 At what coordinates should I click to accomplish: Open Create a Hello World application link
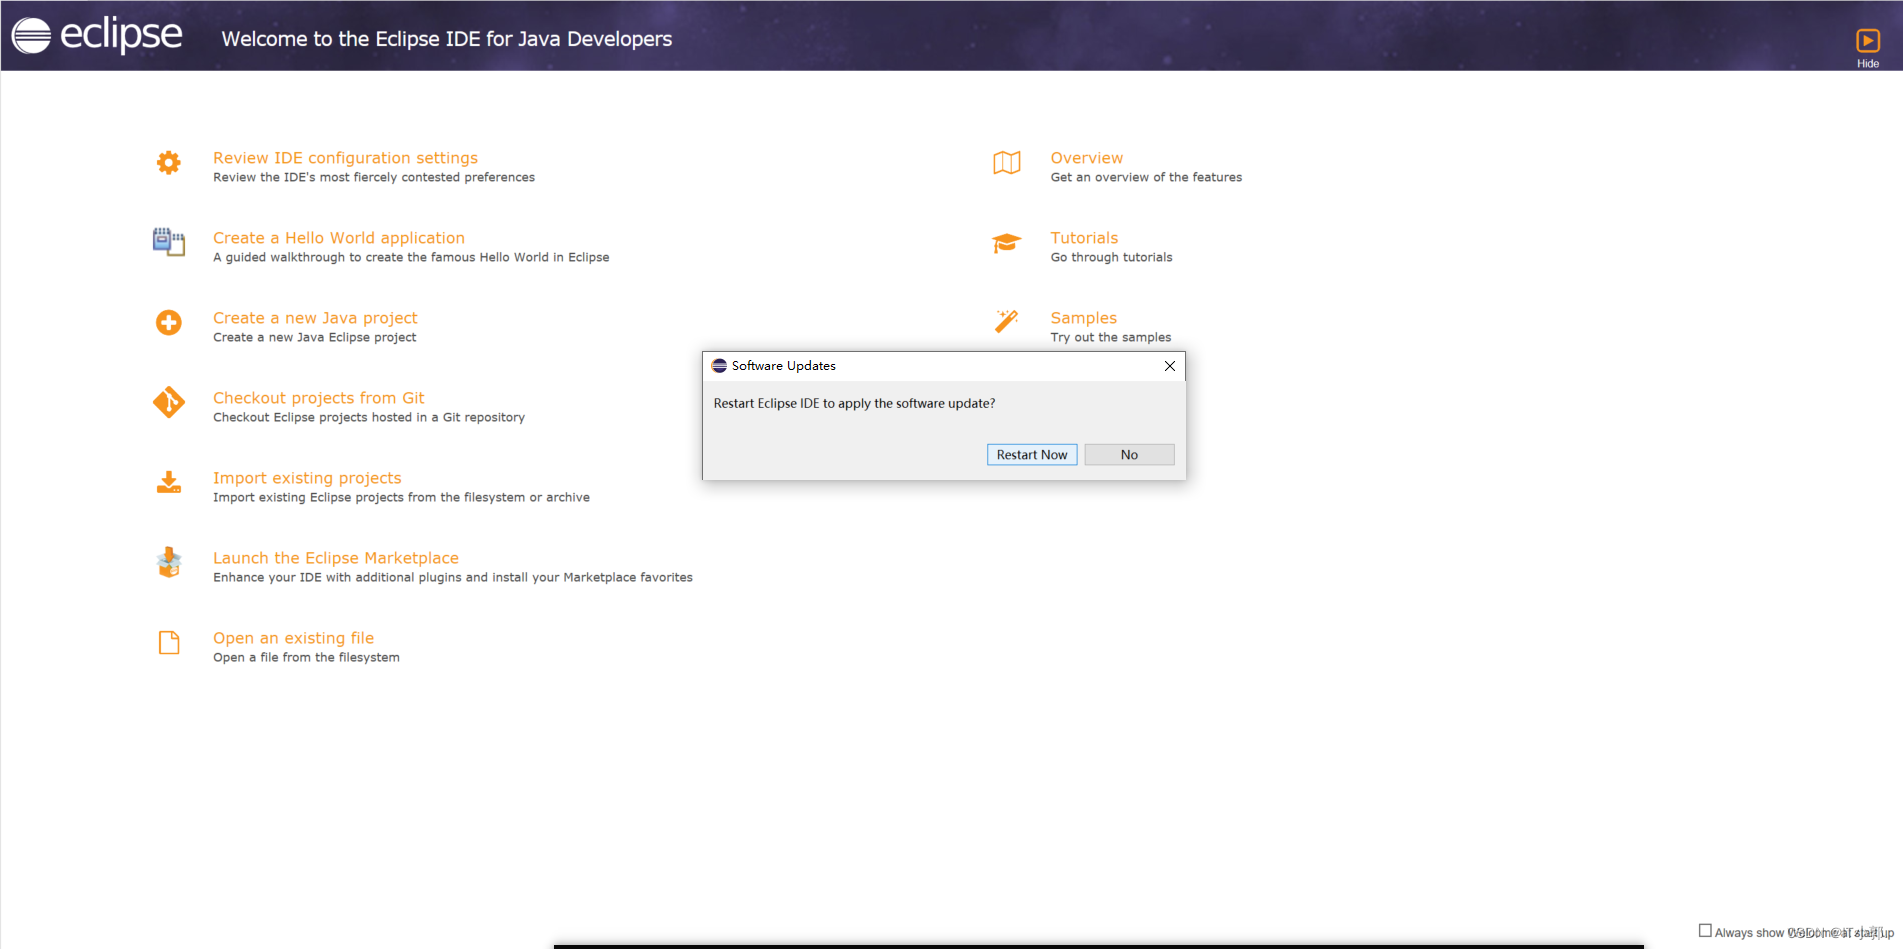tap(339, 238)
